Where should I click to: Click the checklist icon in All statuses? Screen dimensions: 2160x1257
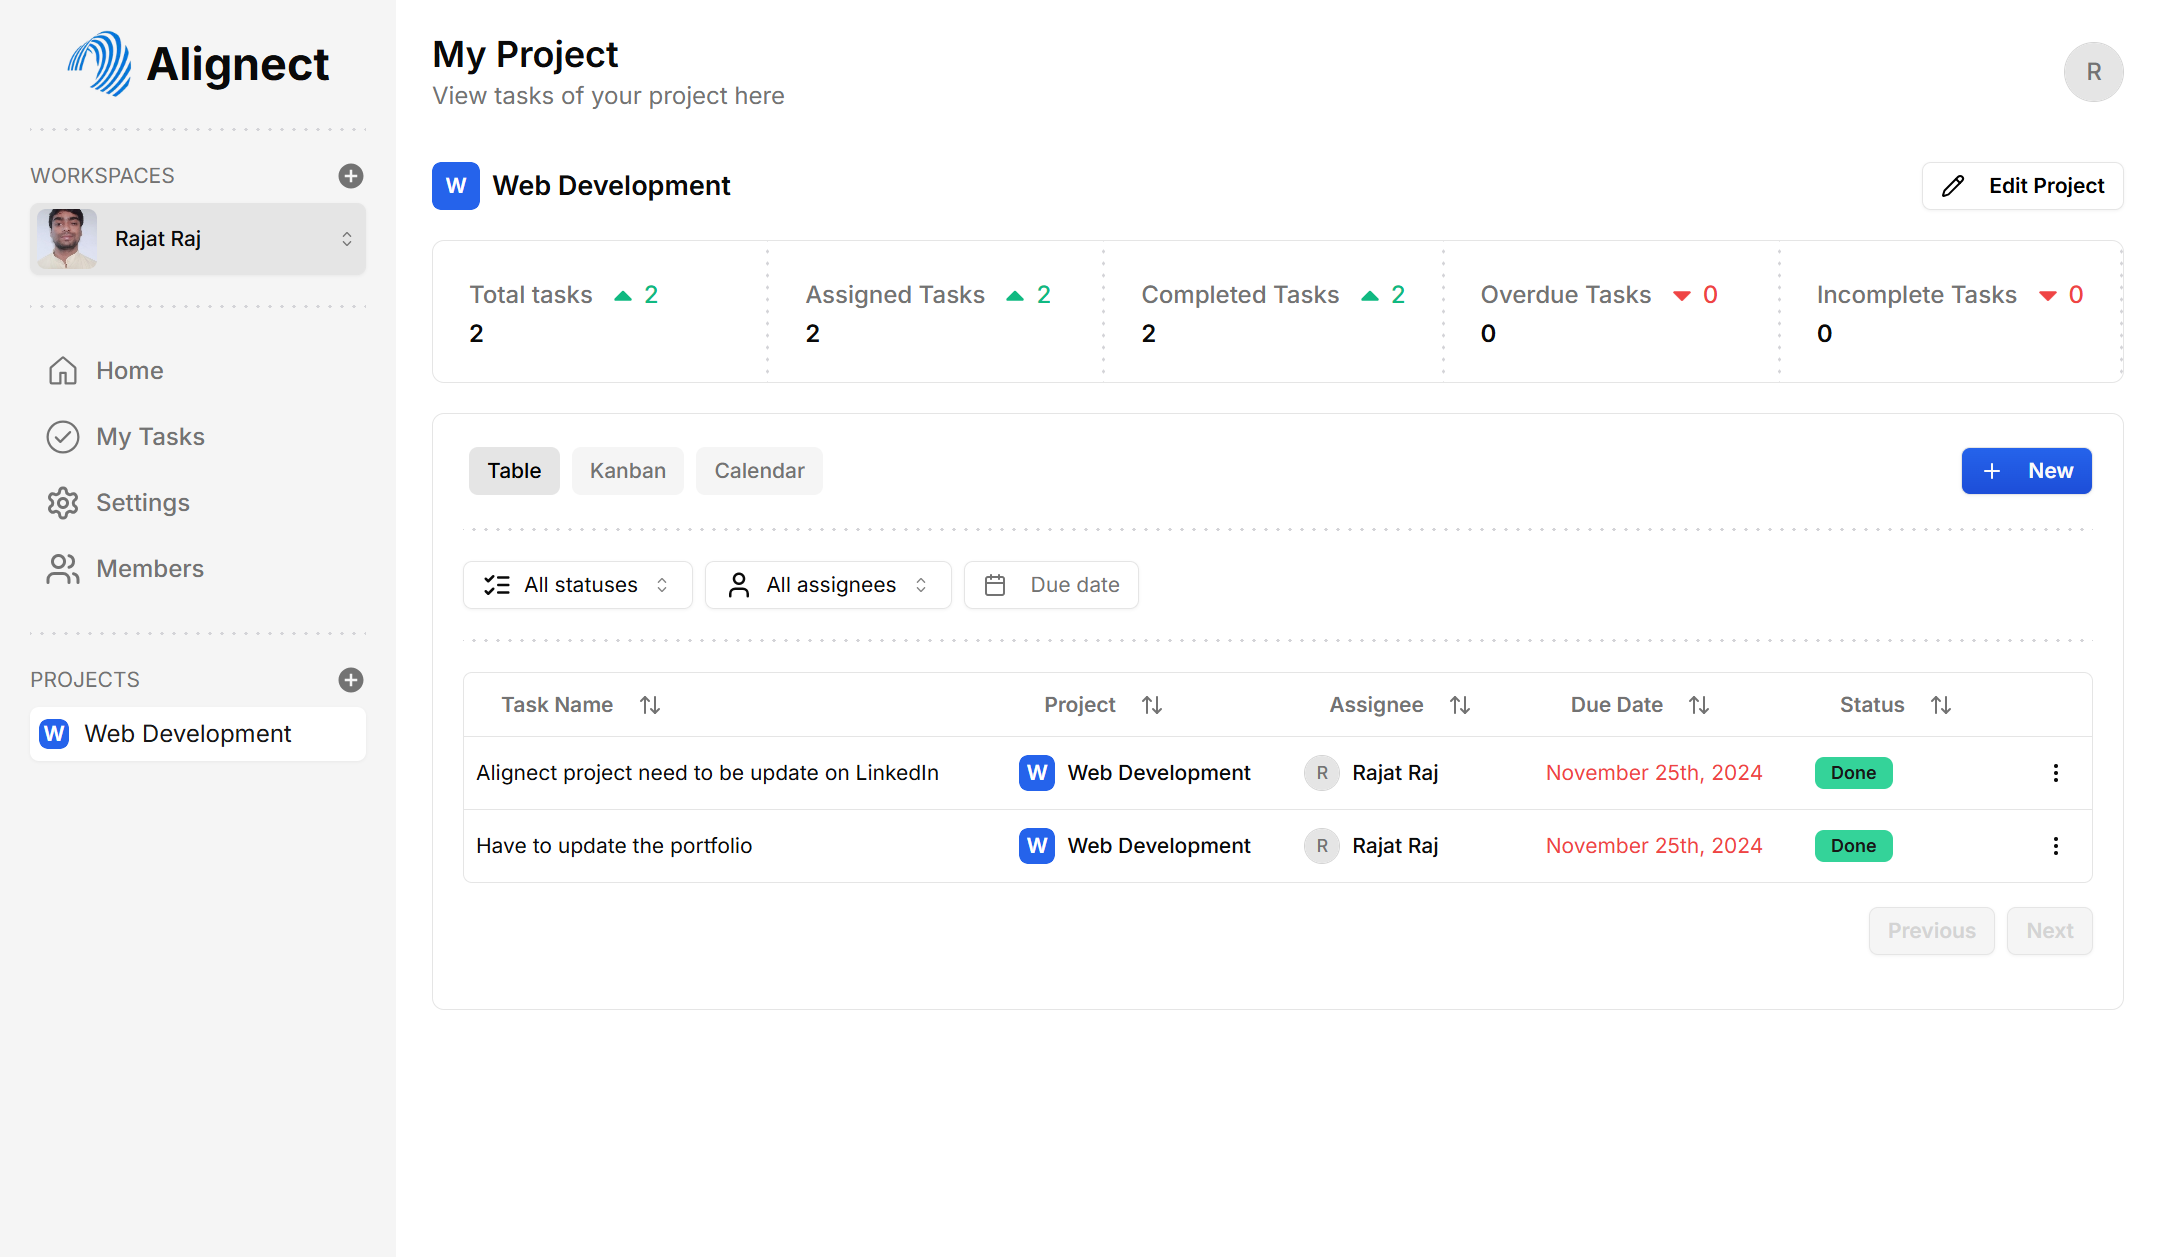coord(497,585)
